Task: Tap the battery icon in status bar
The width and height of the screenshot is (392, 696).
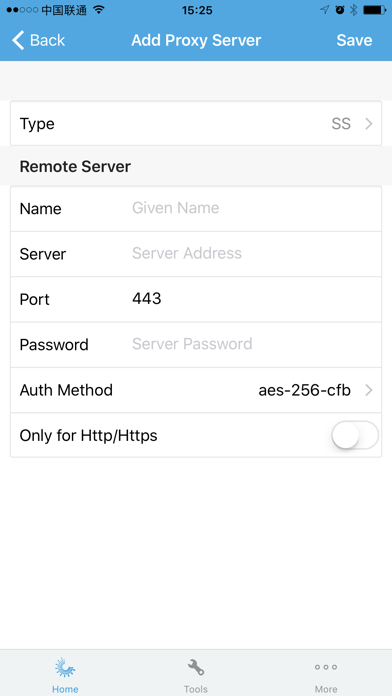Action: 374,10
